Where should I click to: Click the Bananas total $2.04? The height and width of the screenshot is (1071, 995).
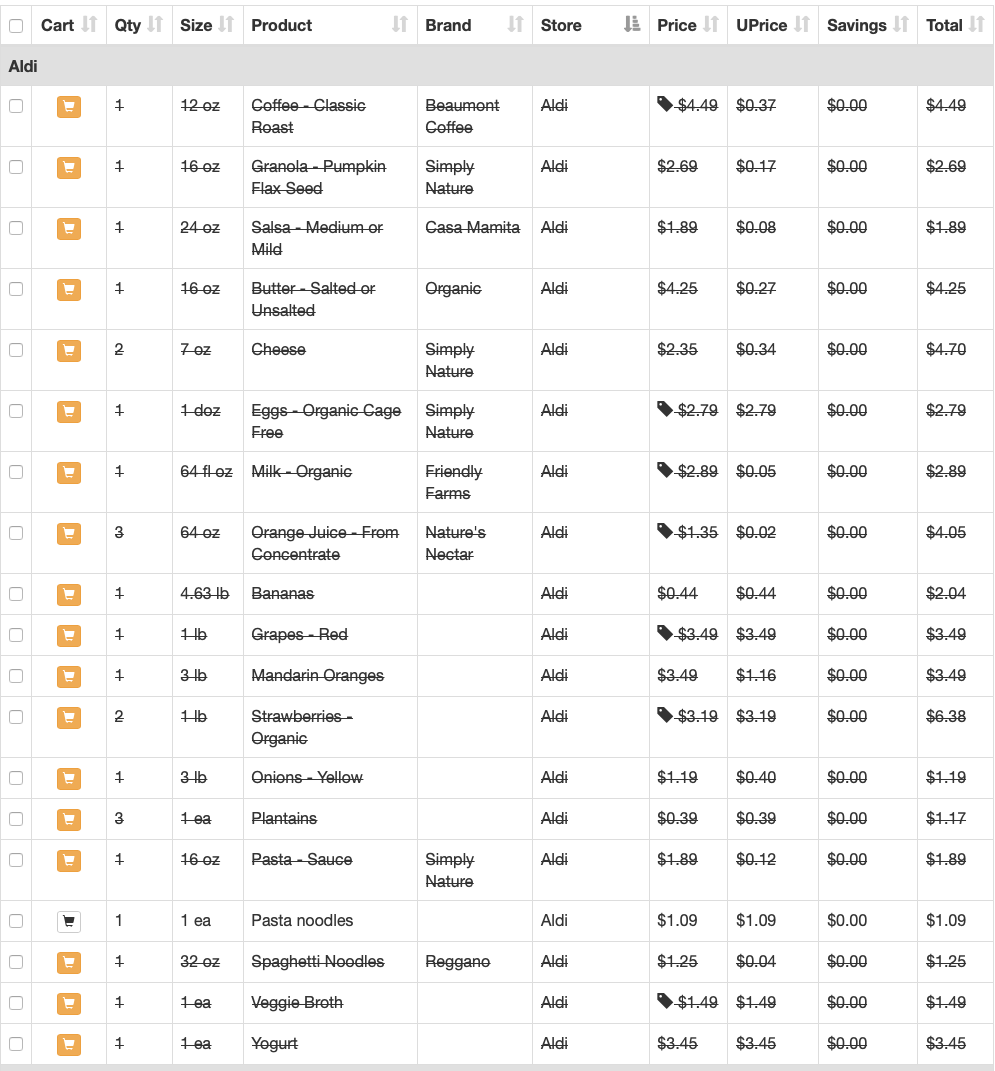tap(946, 594)
